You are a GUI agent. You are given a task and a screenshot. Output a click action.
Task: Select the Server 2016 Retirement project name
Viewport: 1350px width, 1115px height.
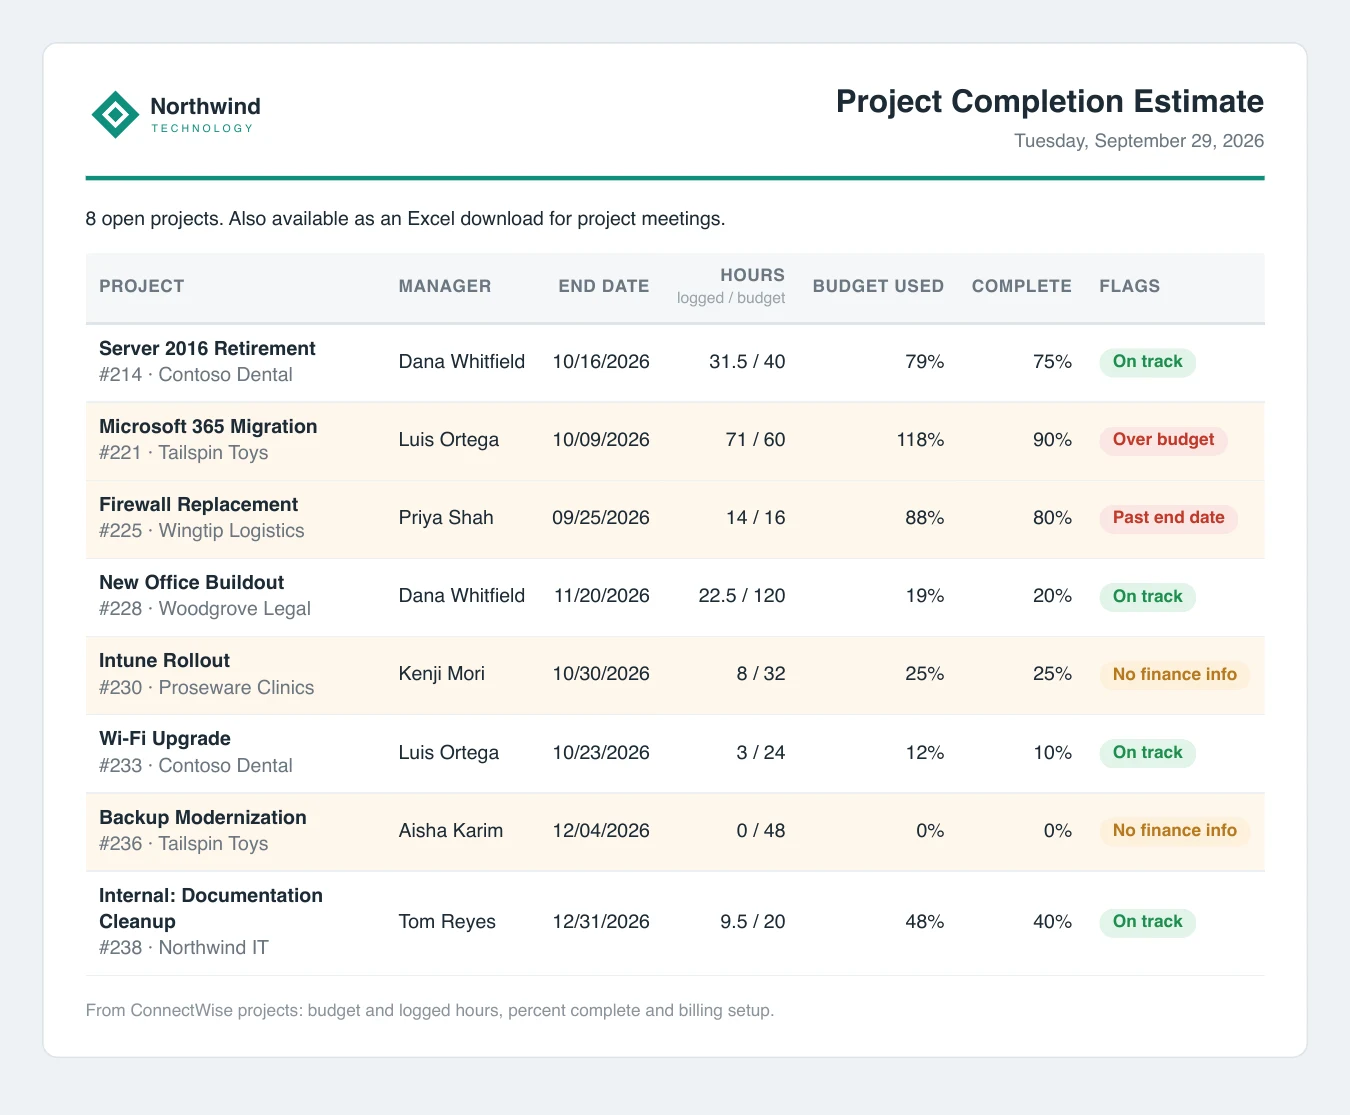click(207, 348)
